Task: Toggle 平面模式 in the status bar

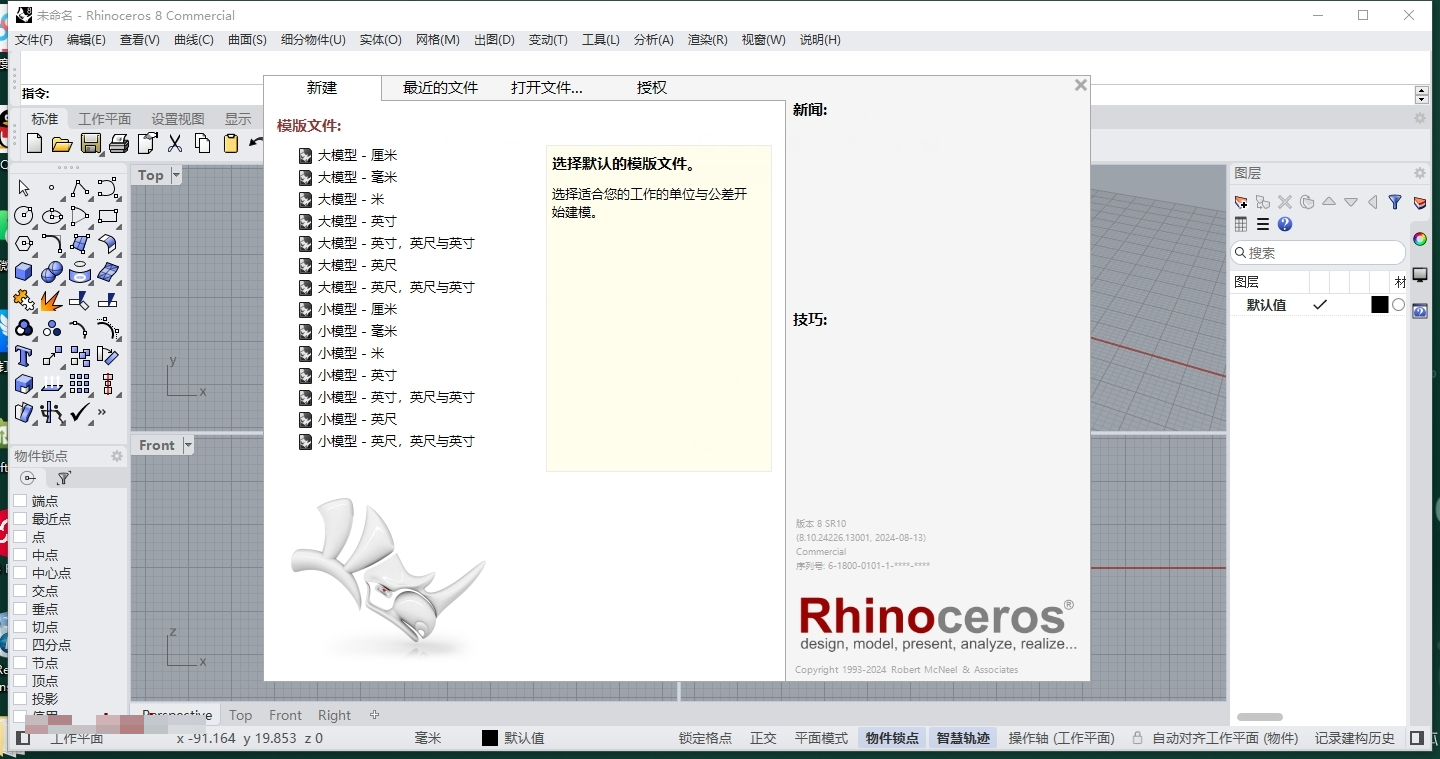Action: tap(820, 738)
